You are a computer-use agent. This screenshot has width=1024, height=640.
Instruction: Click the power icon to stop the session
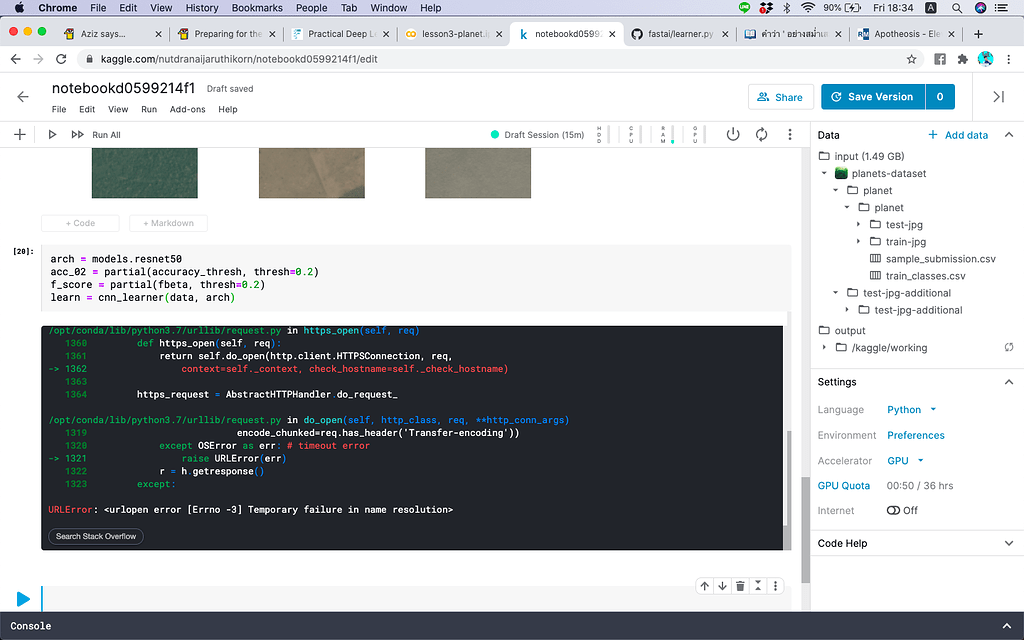[733, 134]
